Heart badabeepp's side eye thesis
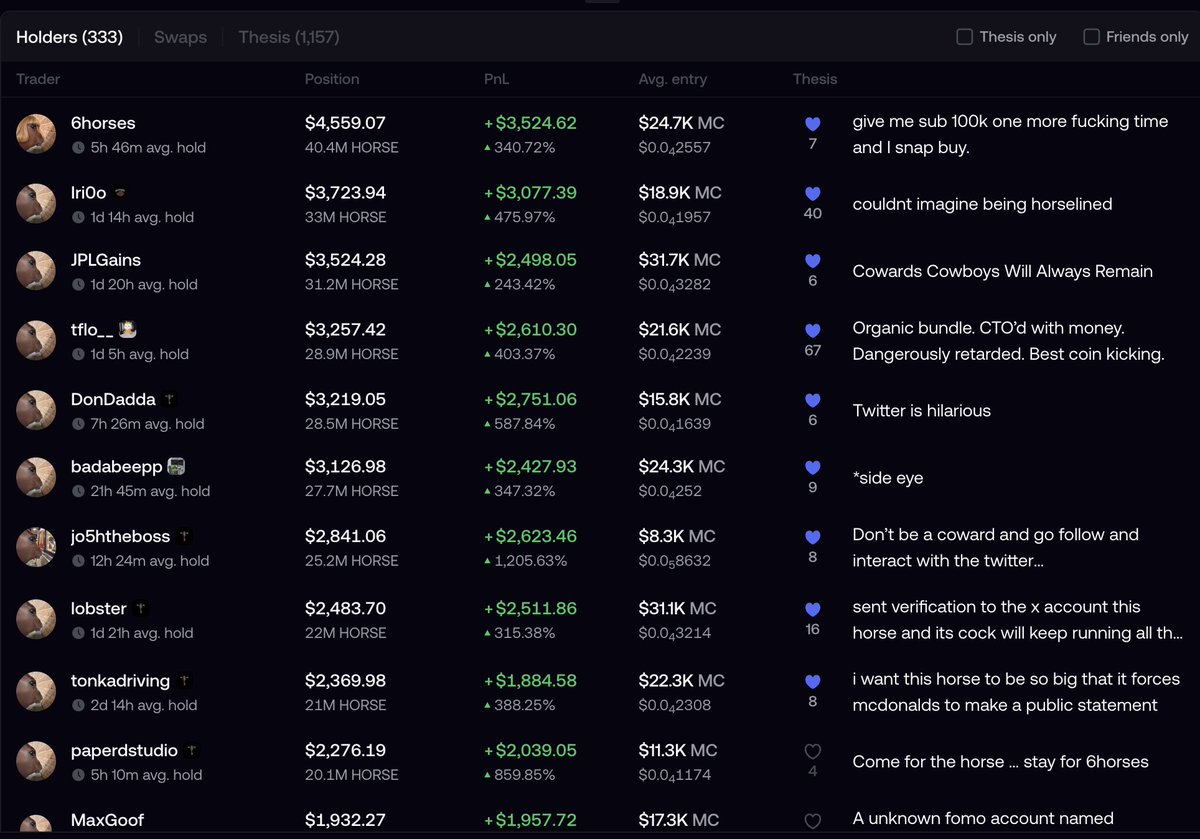Viewport: 1200px width, 839px height. click(812, 468)
